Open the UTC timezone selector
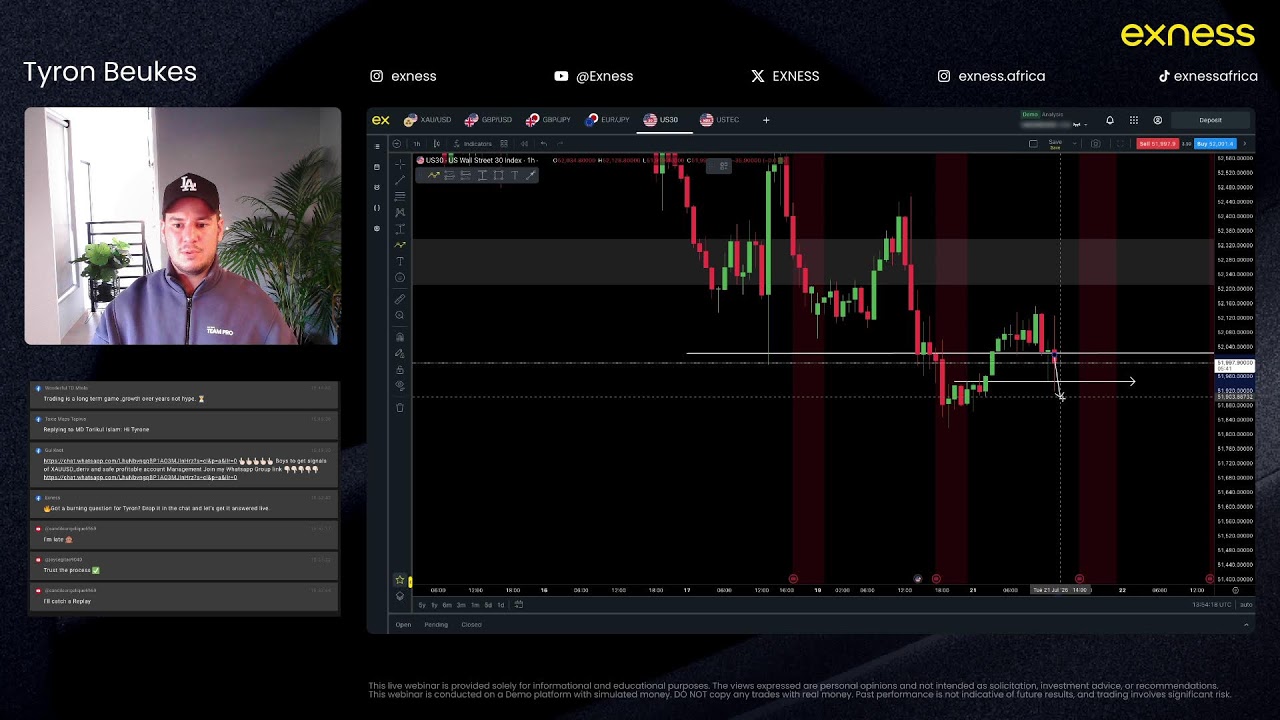The height and width of the screenshot is (720, 1280). point(1210,604)
